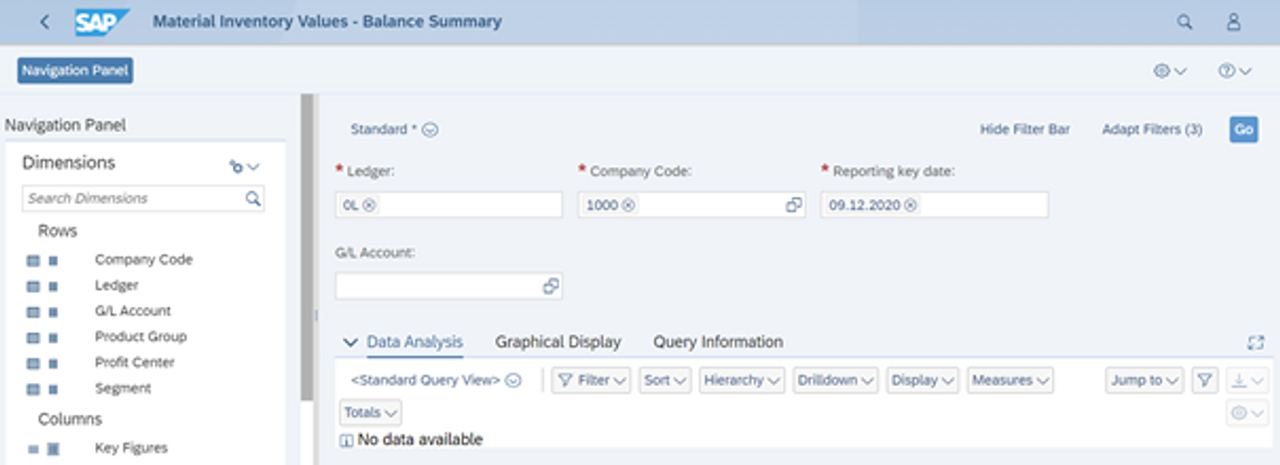
Task: Click the back arrow in header
Action: (44, 21)
